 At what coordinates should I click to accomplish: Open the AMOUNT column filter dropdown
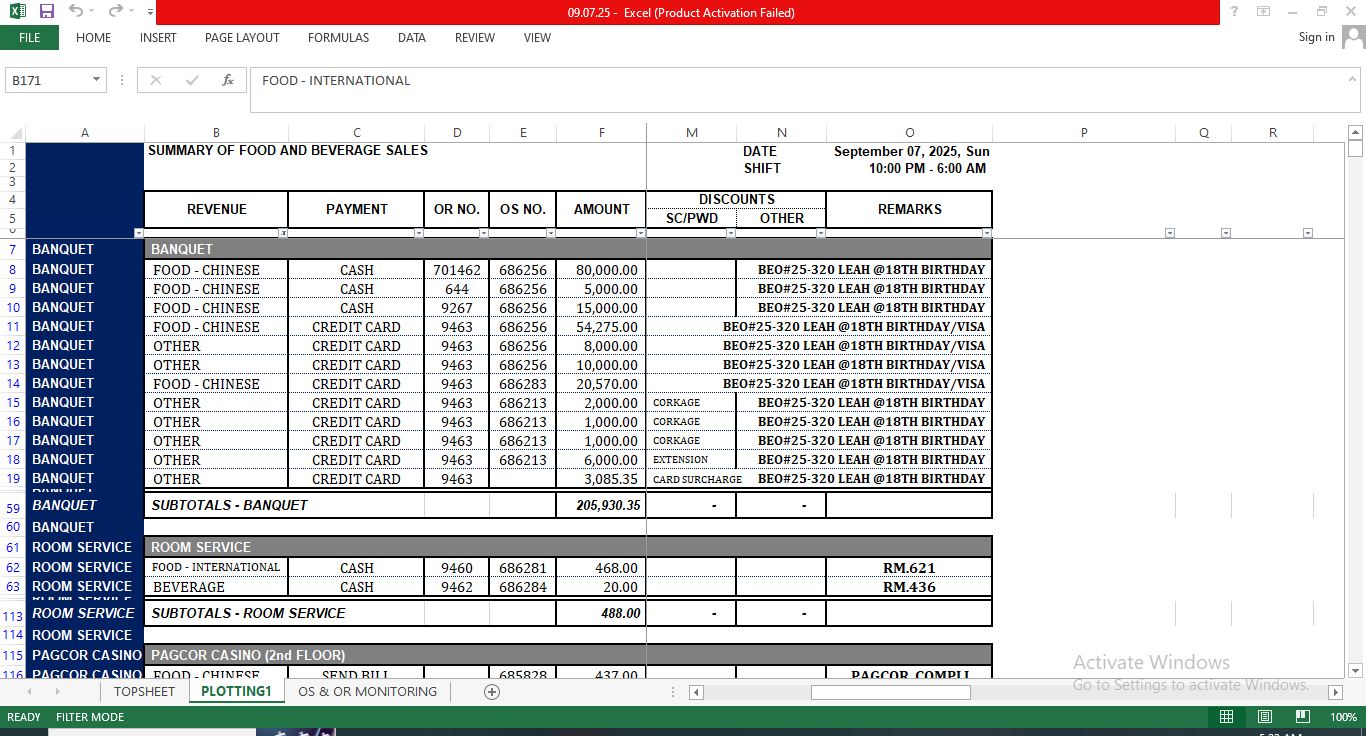click(641, 233)
